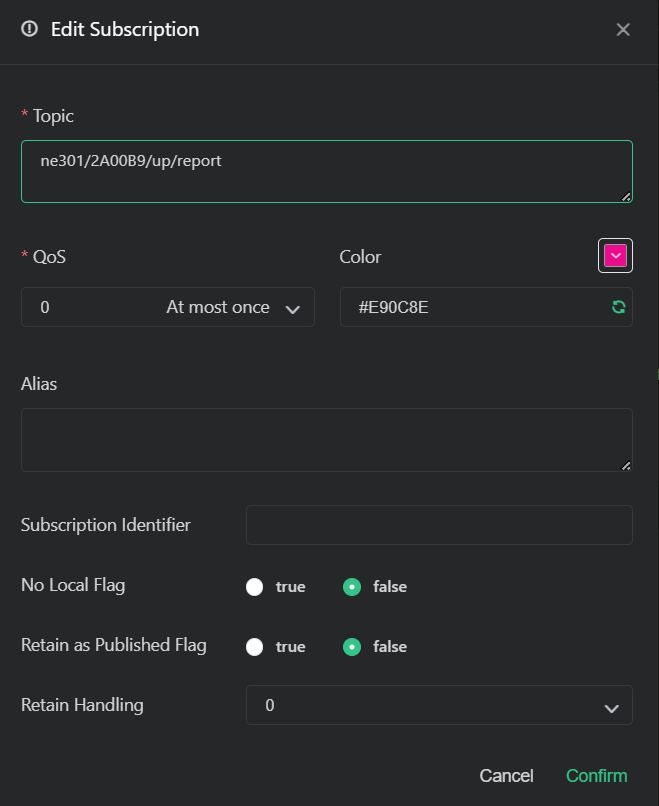Select false for No Local Flag
659x806 pixels.
[x=351, y=586]
